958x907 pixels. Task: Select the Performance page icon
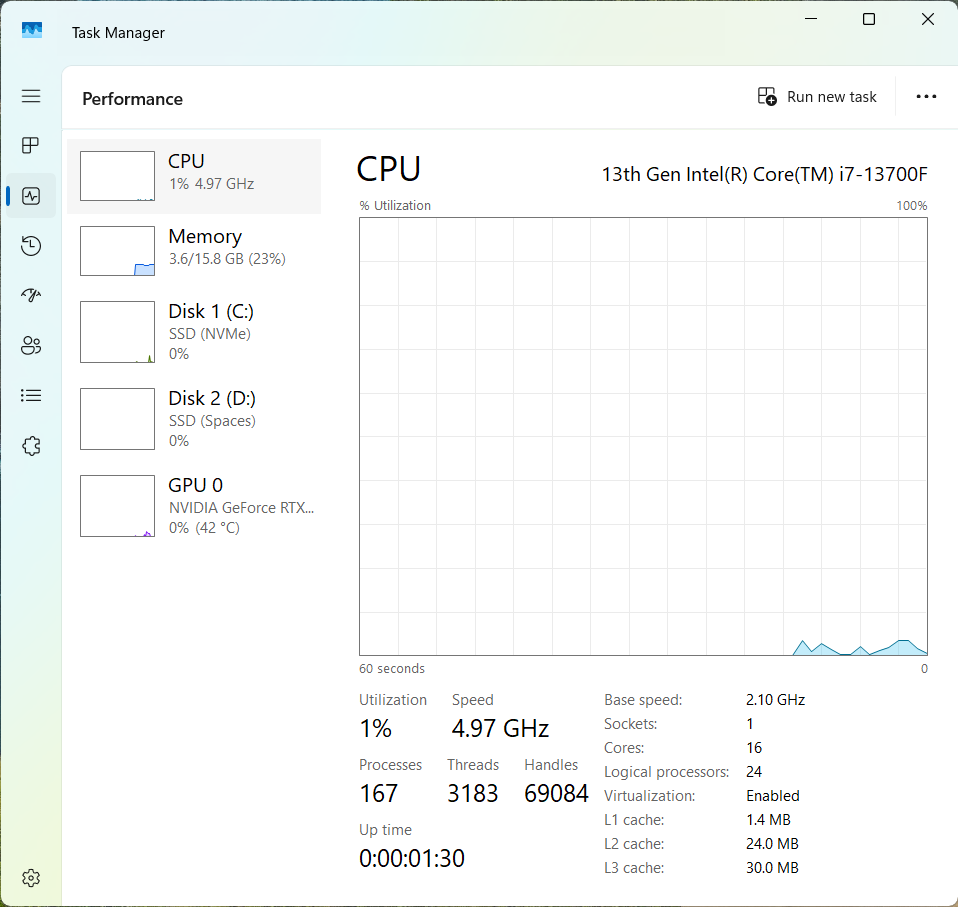tap(31, 196)
